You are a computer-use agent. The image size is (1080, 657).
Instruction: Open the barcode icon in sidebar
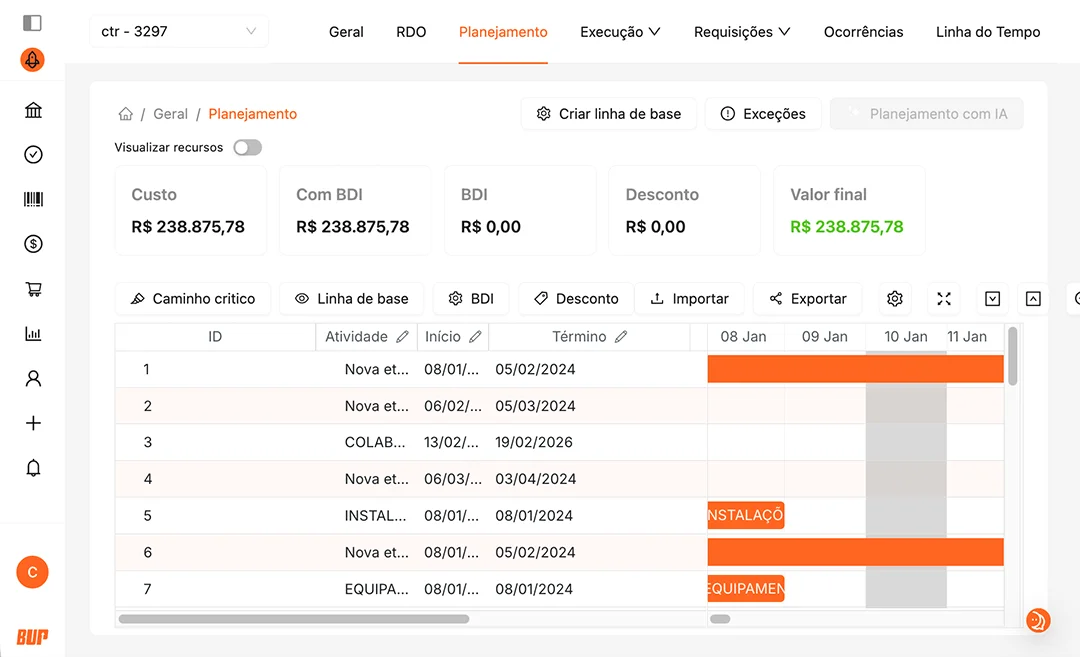33,199
